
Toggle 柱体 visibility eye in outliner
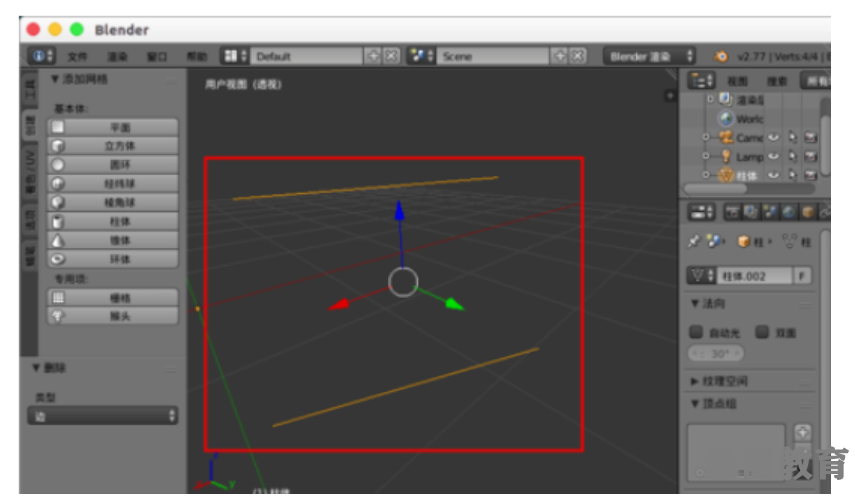pyautogui.click(x=773, y=175)
